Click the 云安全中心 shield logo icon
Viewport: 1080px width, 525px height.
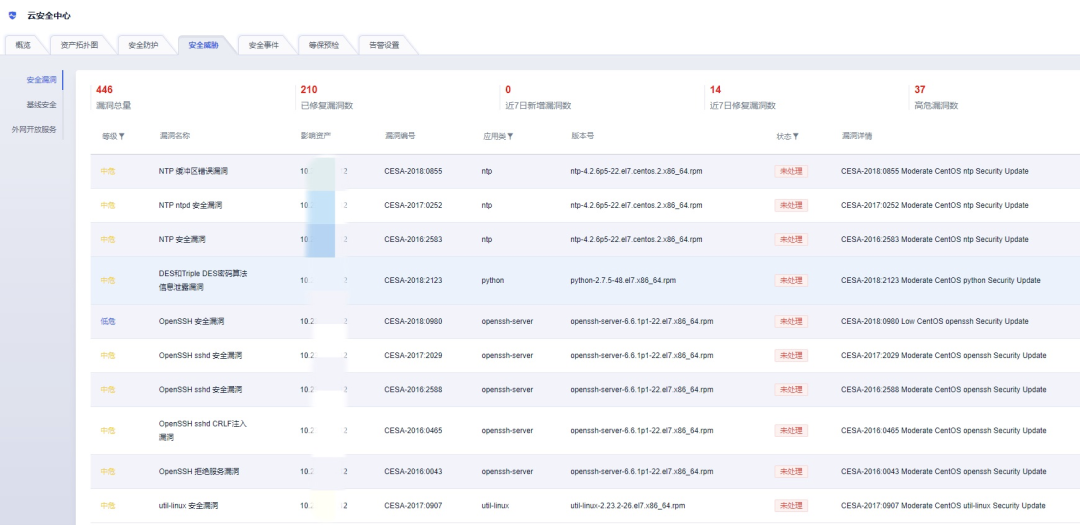[x=13, y=16]
